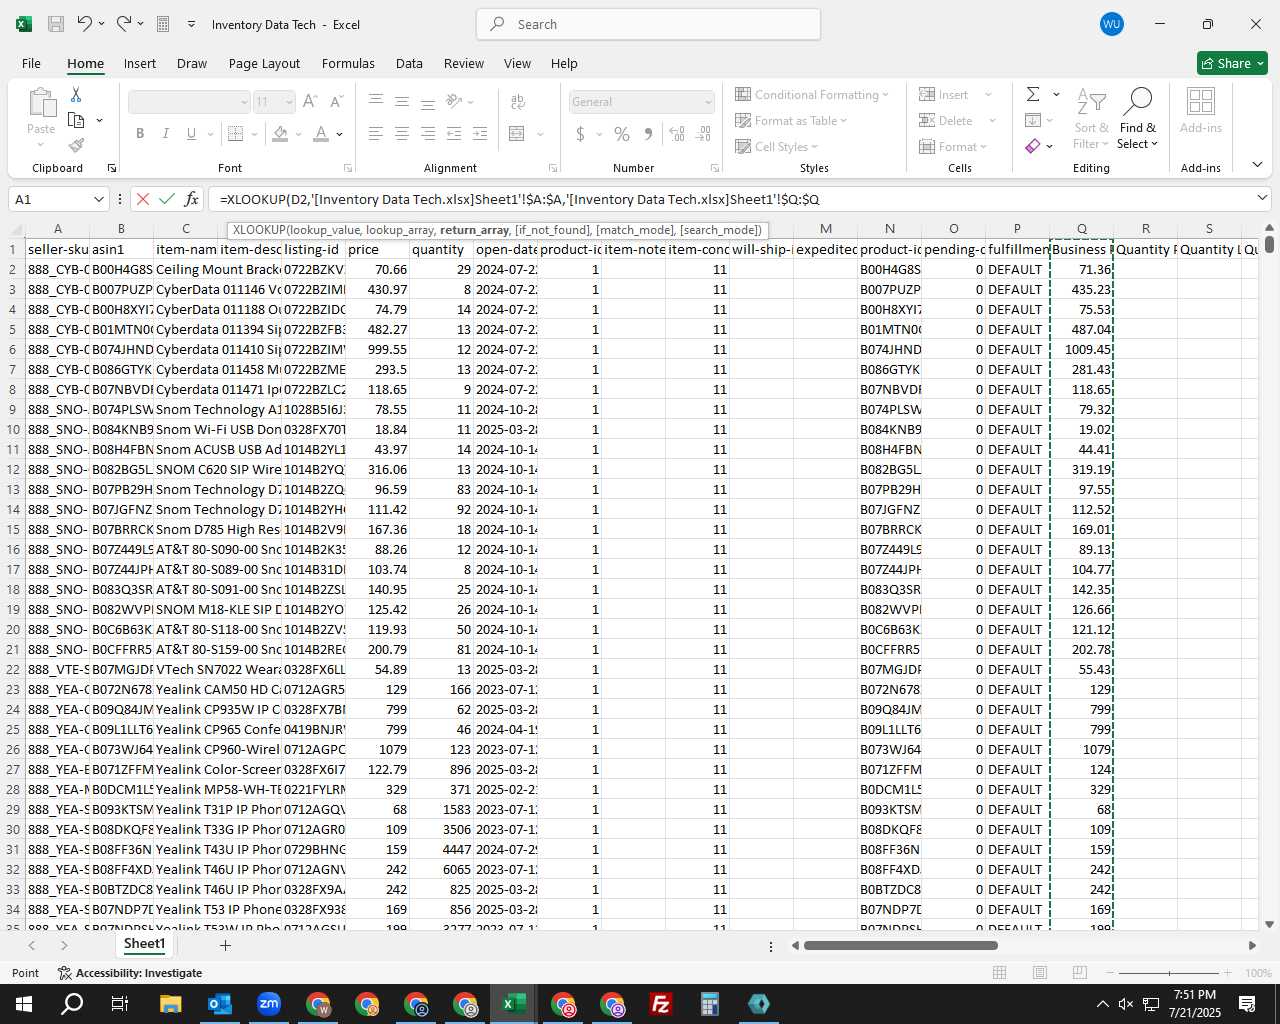Image resolution: width=1280 pixels, height=1024 pixels.
Task: Toggle Align Right
Action: (x=428, y=133)
